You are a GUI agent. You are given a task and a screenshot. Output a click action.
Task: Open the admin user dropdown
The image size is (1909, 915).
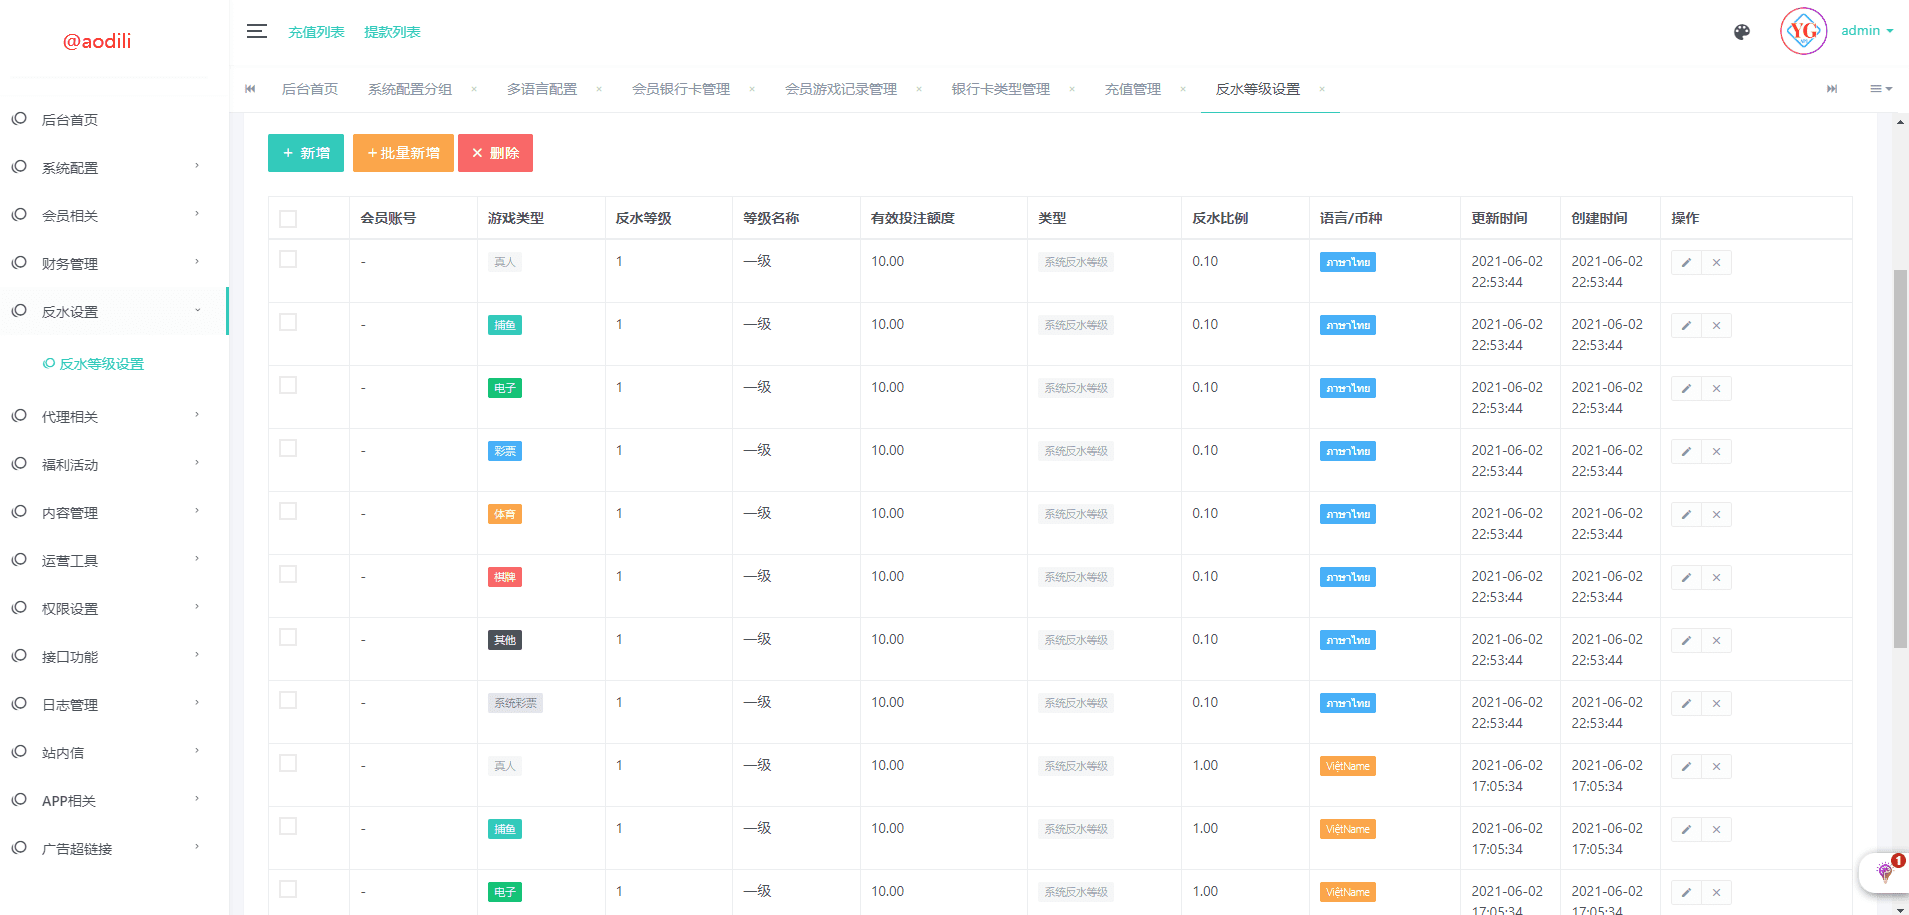[1866, 31]
